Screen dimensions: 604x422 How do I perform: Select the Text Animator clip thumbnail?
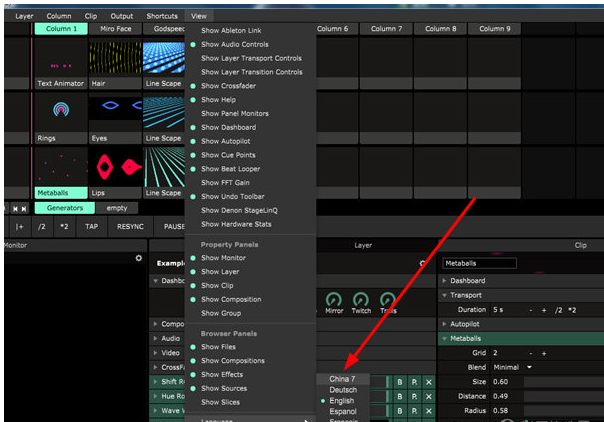[x=61, y=59]
